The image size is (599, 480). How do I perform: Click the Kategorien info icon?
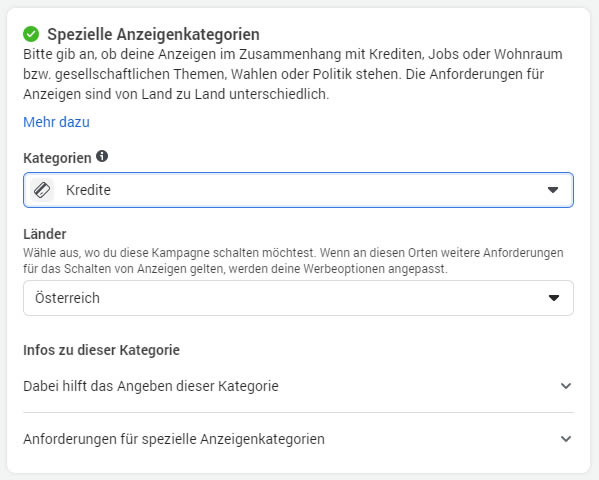(102, 156)
